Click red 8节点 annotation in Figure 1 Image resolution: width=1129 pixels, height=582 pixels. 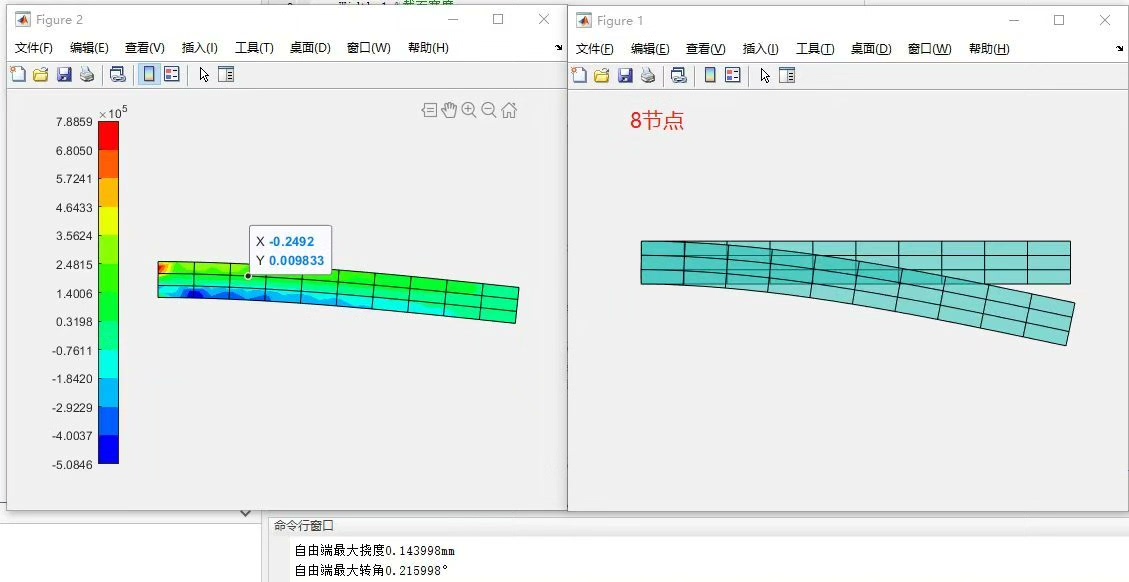[x=657, y=120]
